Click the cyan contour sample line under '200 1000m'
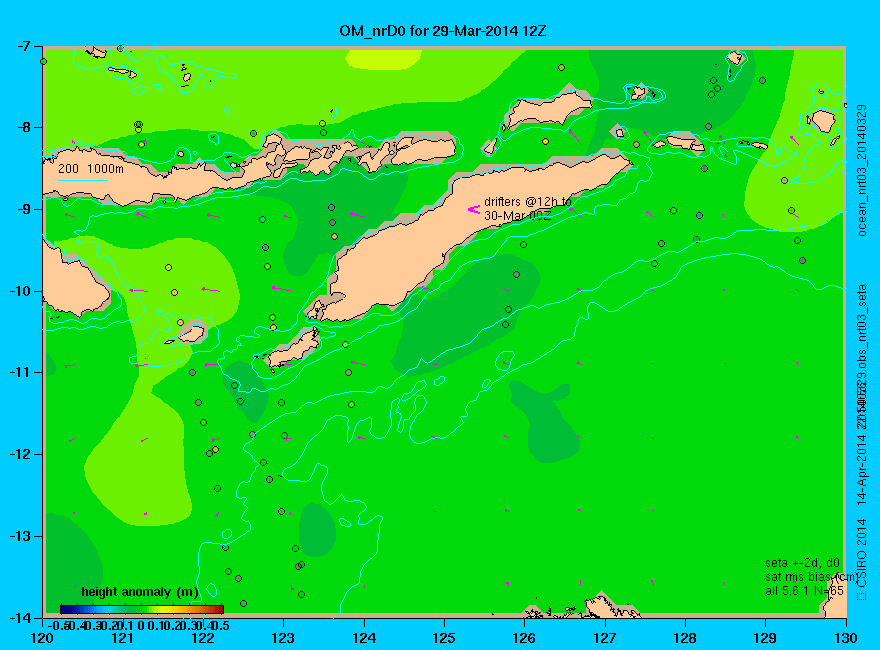This screenshot has height=650, width=880. pyautogui.click(x=82, y=180)
